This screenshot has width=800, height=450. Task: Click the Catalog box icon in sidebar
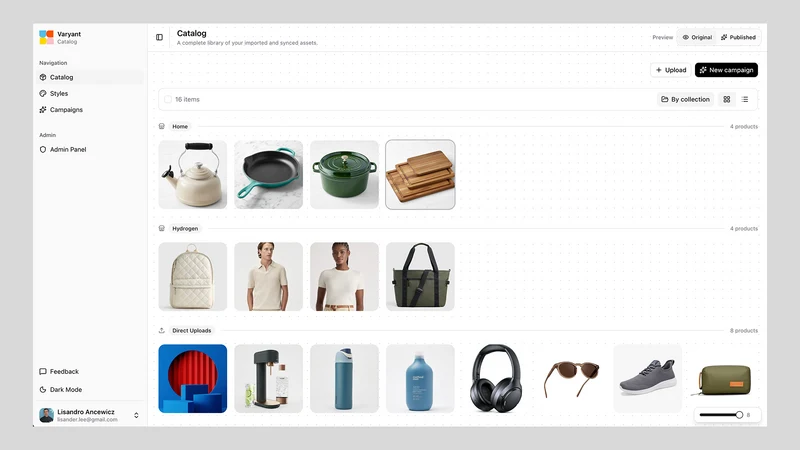[x=43, y=77]
